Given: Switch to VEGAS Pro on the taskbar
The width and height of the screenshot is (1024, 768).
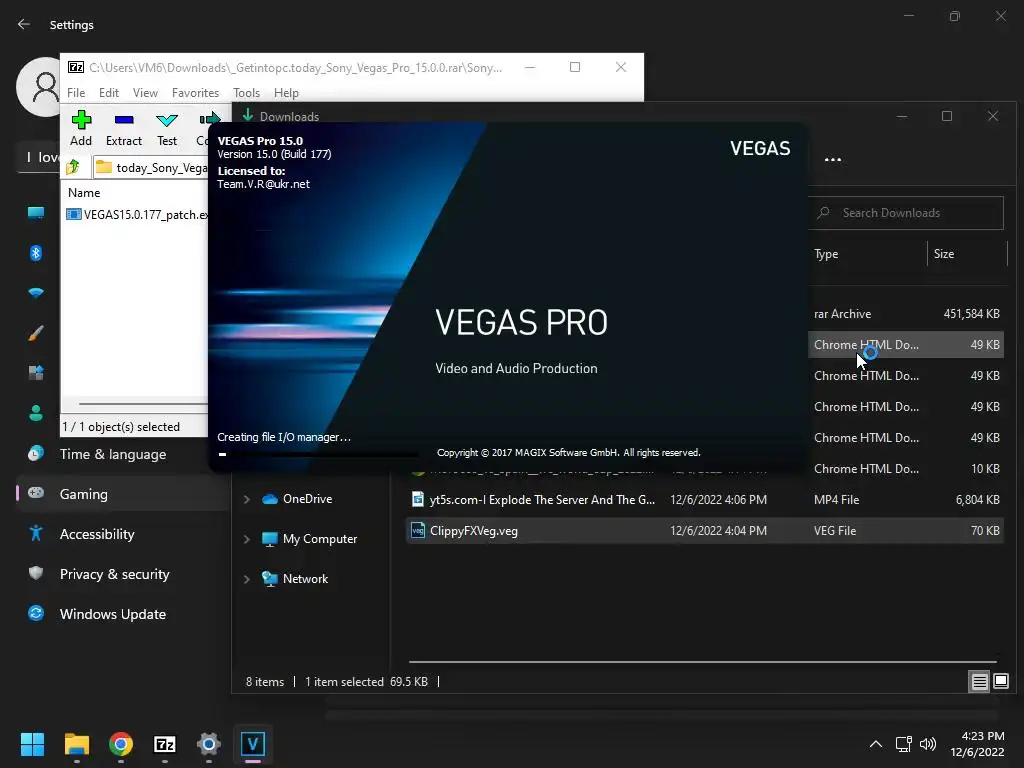Looking at the screenshot, I should (253, 744).
